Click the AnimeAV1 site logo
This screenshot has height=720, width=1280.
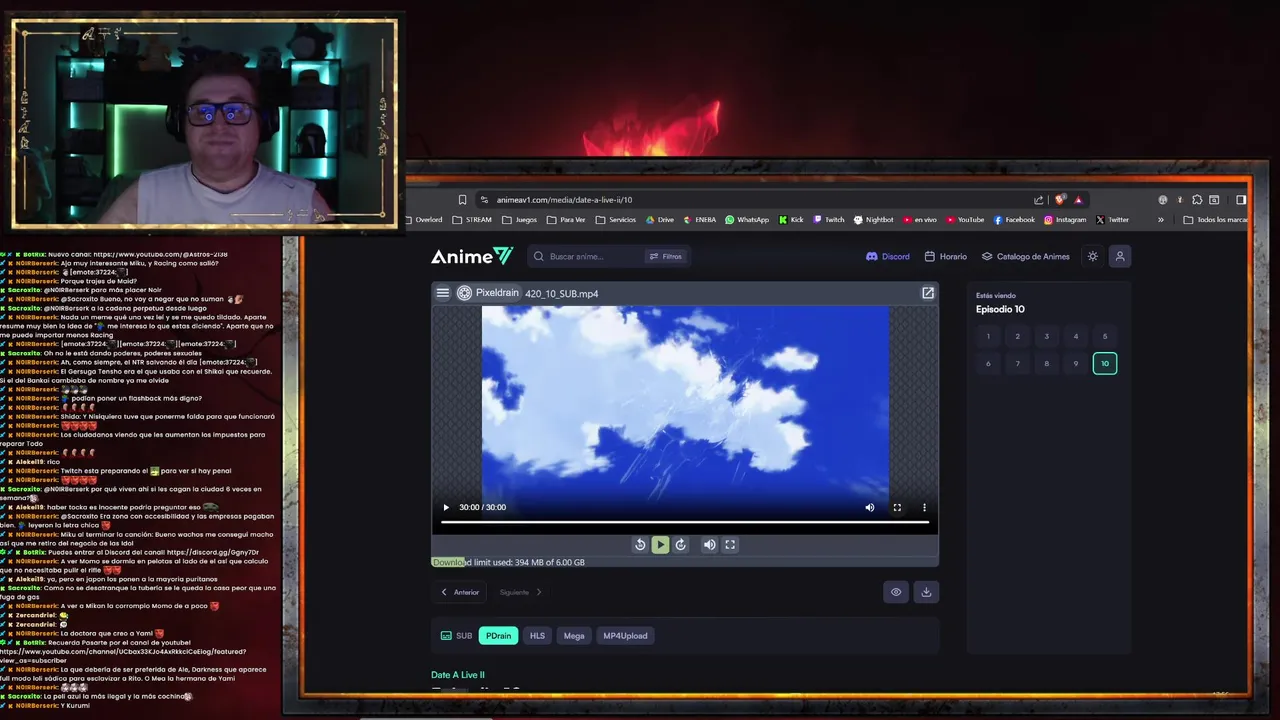(472, 256)
